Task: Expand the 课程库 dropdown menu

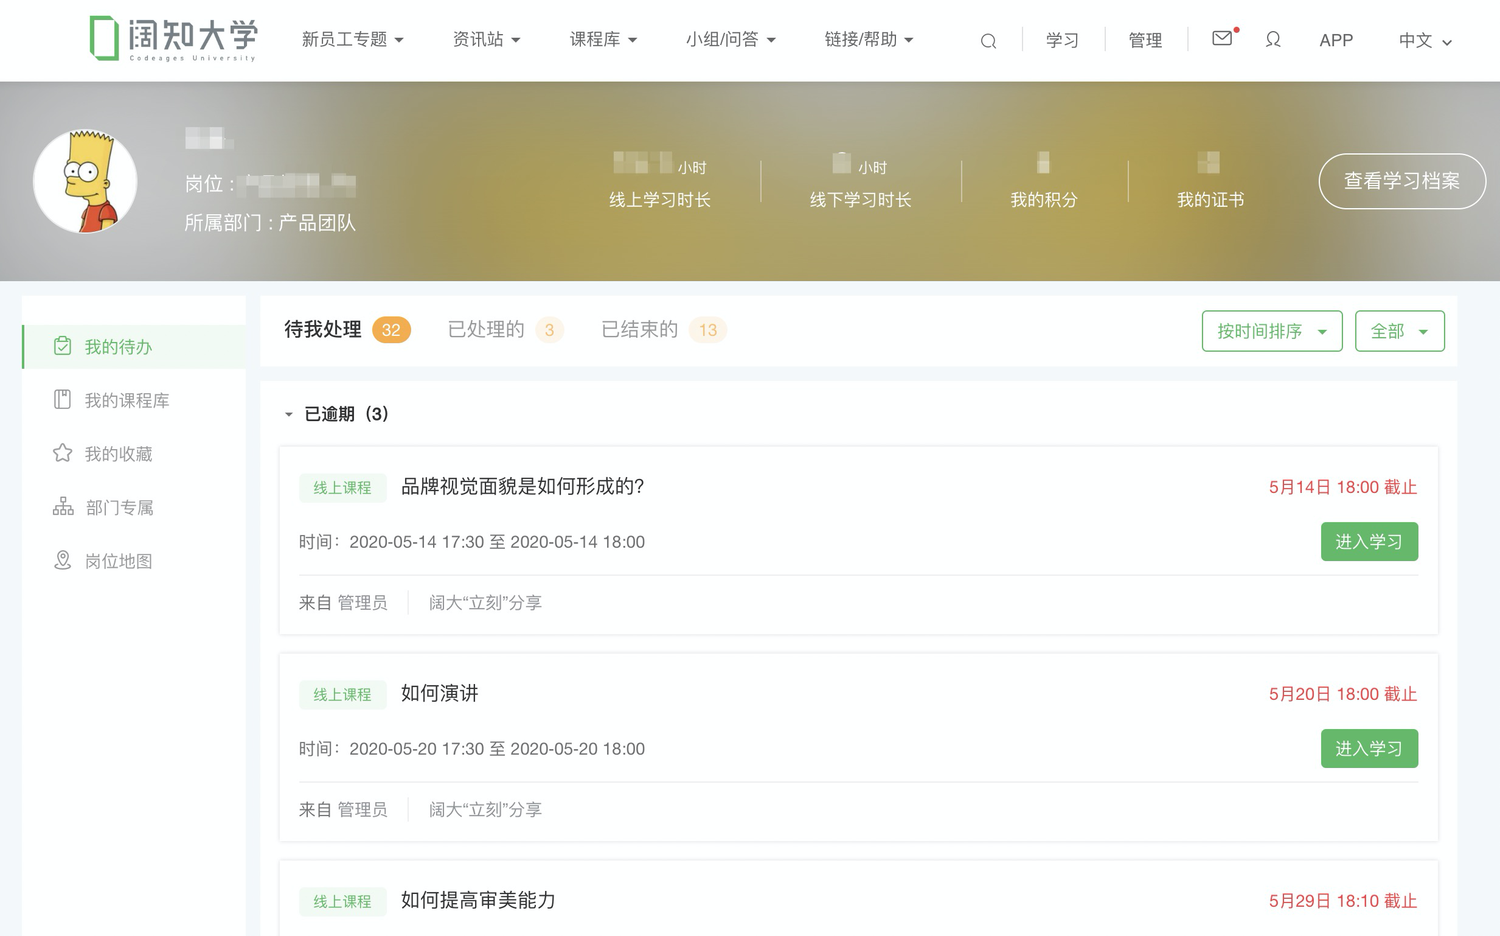Action: click(603, 39)
